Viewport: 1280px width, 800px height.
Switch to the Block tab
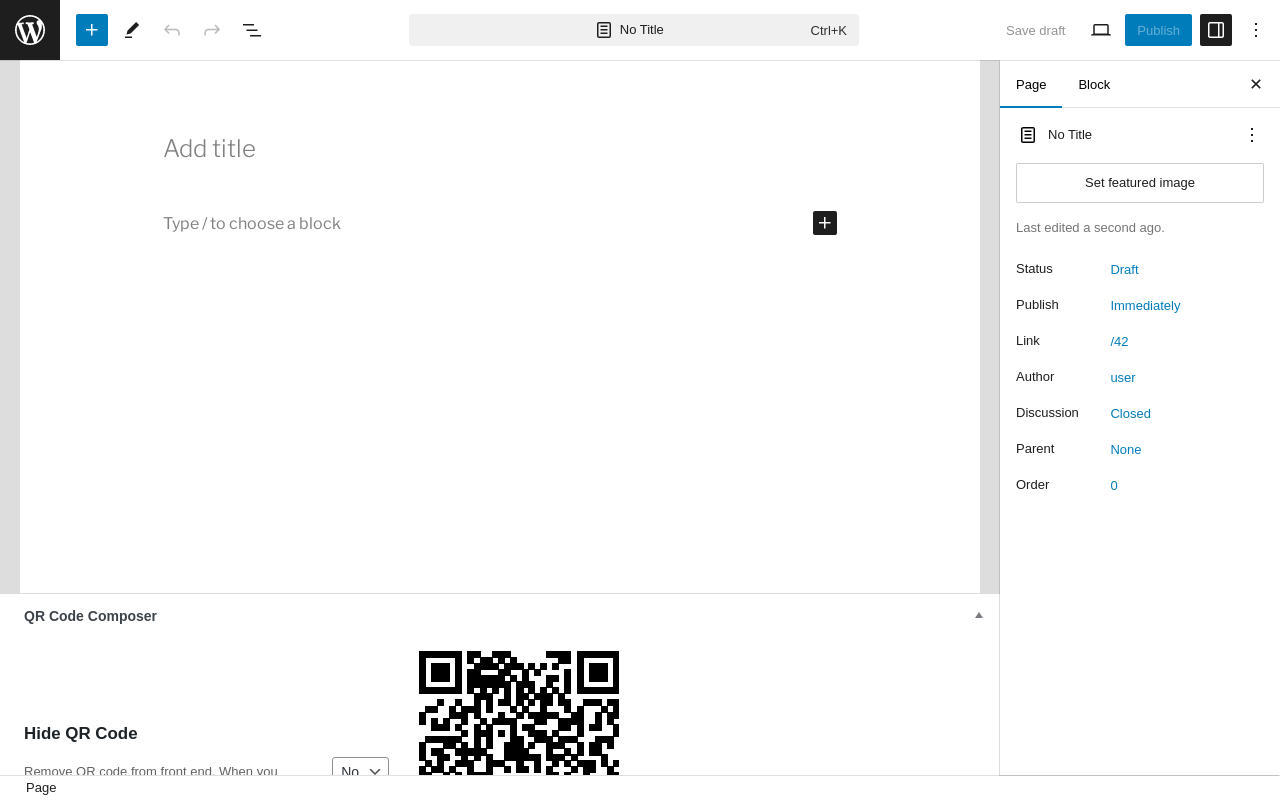(1094, 84)
